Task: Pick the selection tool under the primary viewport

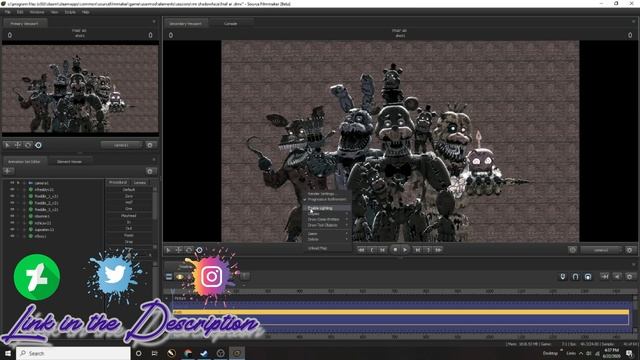Action: pyautogui.click(x=7, y=145)
